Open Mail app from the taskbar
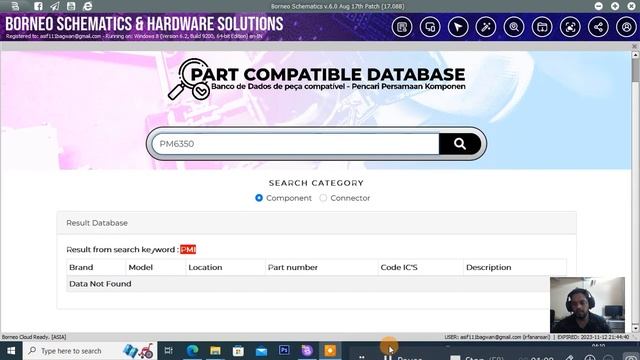 [261, 351]
